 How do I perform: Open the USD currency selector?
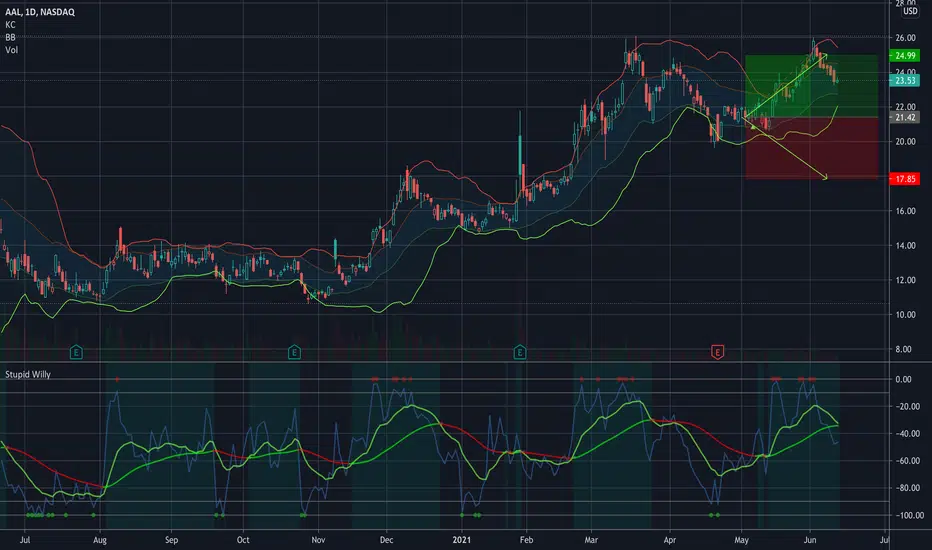point(910,11)
